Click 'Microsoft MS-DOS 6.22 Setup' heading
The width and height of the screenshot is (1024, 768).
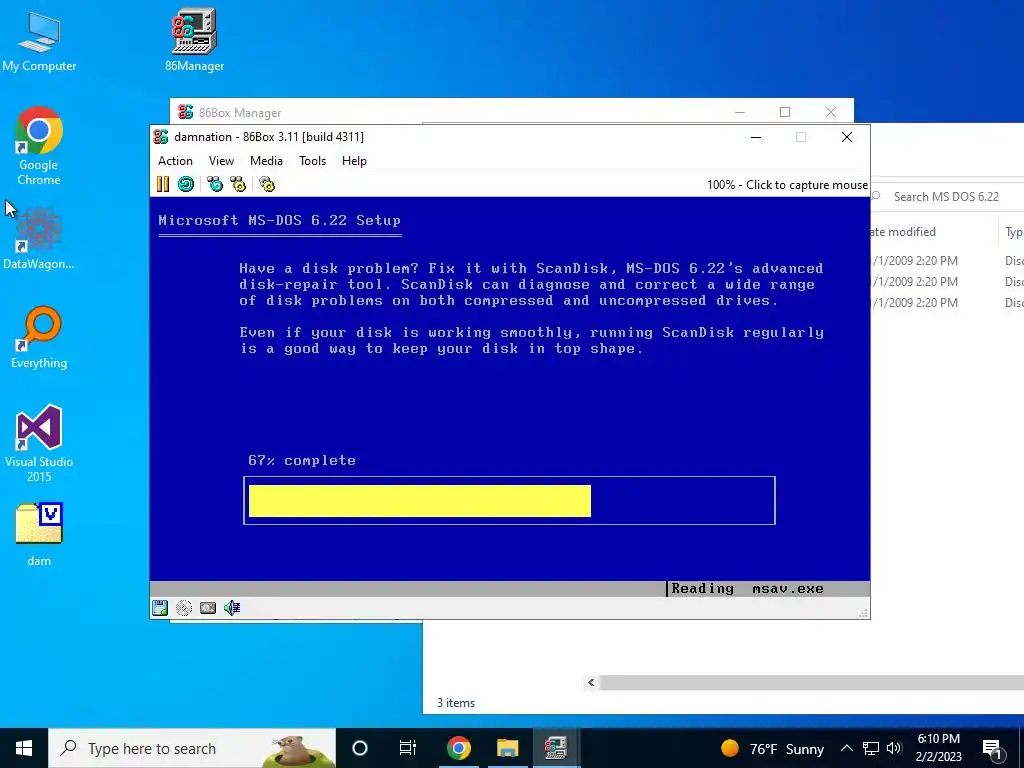tap(280, 220)
